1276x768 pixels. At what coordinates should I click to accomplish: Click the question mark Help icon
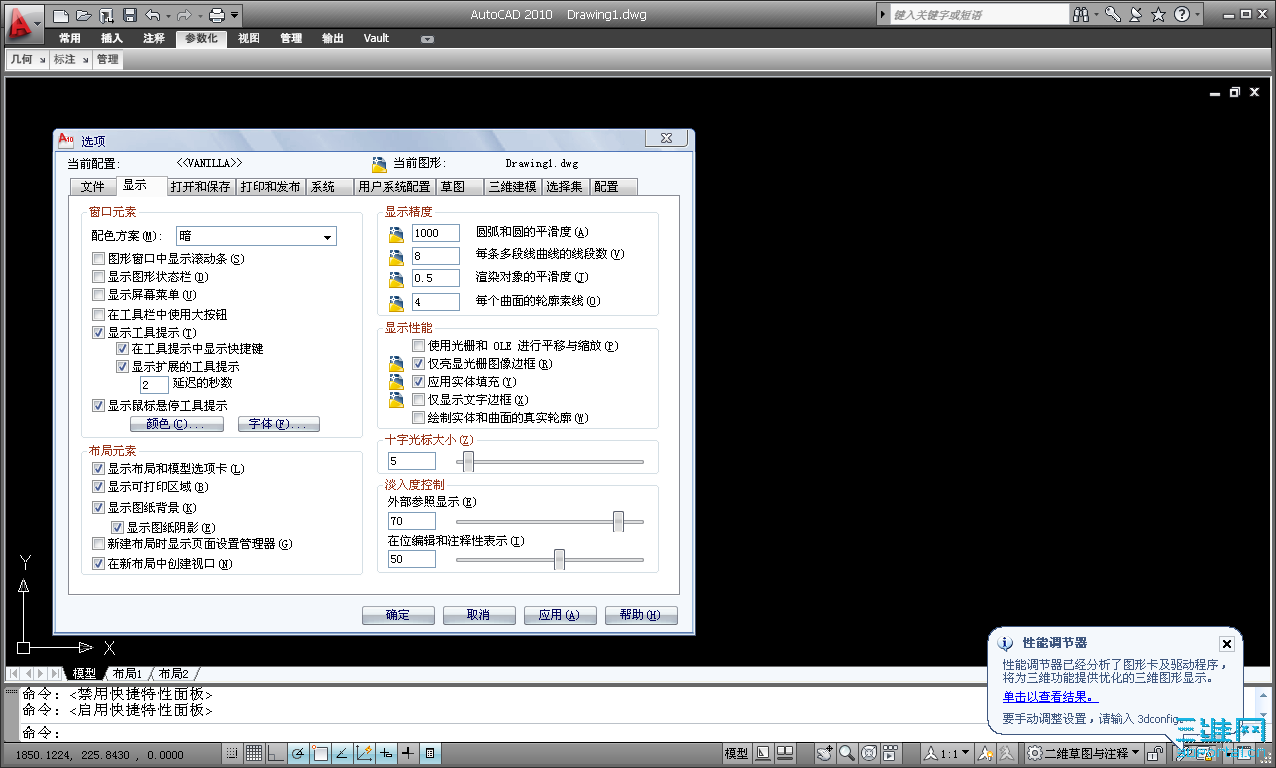tap(1181, 15)
